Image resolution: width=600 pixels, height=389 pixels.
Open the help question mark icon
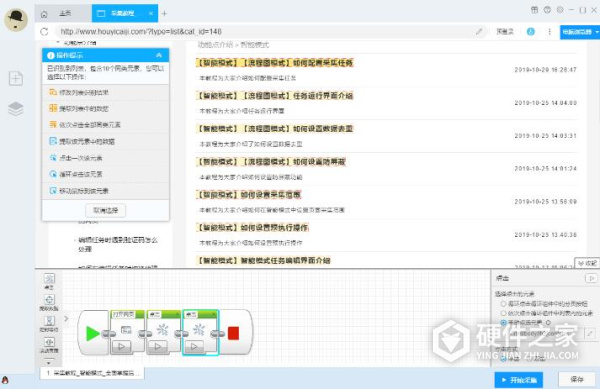point(547,10)
